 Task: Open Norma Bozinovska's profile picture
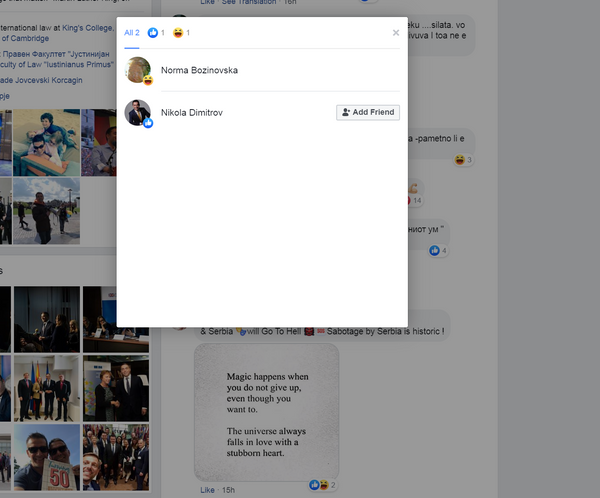pos(138,70)
